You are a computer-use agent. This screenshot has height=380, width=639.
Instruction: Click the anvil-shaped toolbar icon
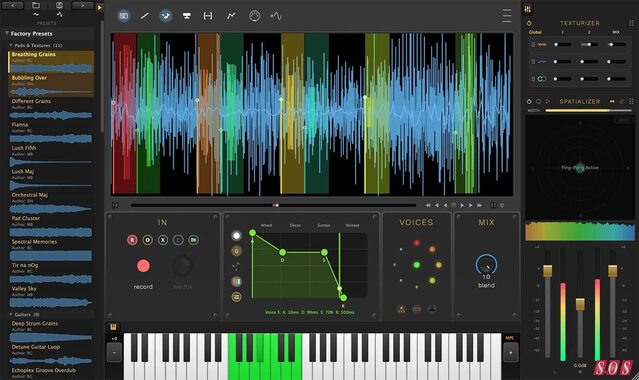(x=187, y=16)
